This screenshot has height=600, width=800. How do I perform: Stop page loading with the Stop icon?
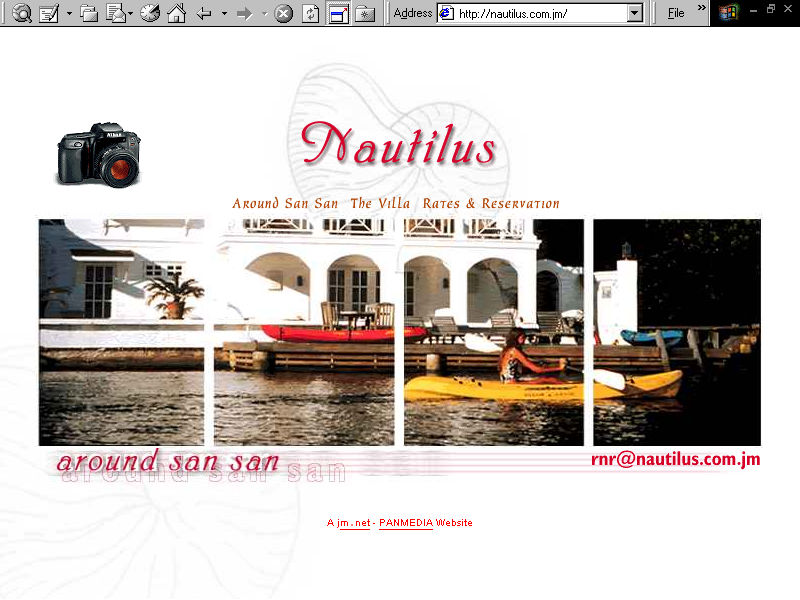click(283, 14)
